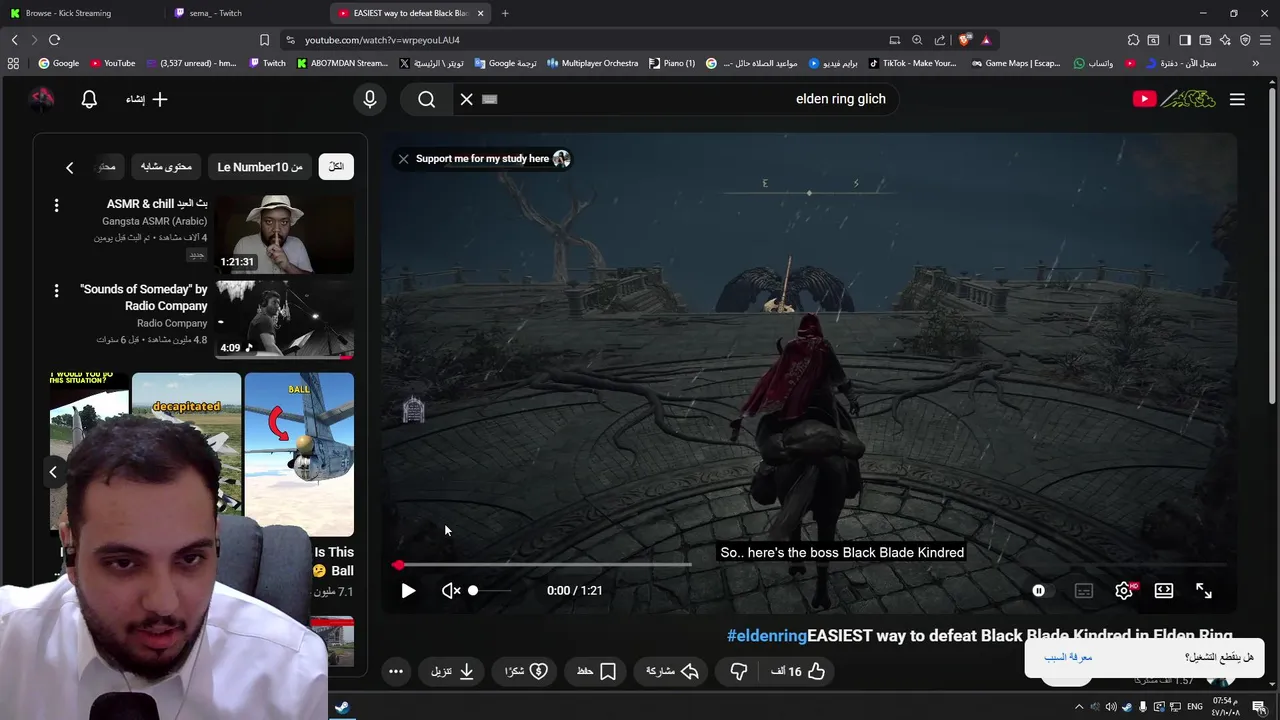Open the Brave Wallet icon
This screenshot has width=1280, height=720.
1205,40
